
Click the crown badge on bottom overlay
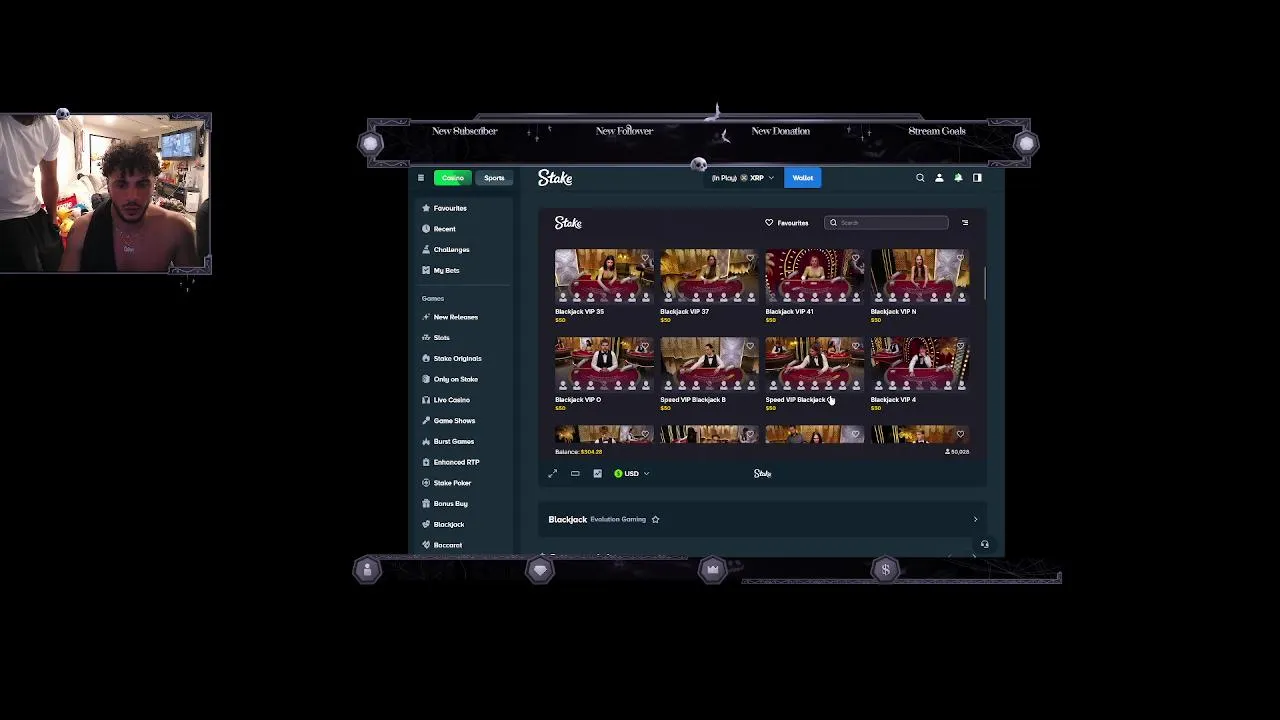click(x=712, y=570)
